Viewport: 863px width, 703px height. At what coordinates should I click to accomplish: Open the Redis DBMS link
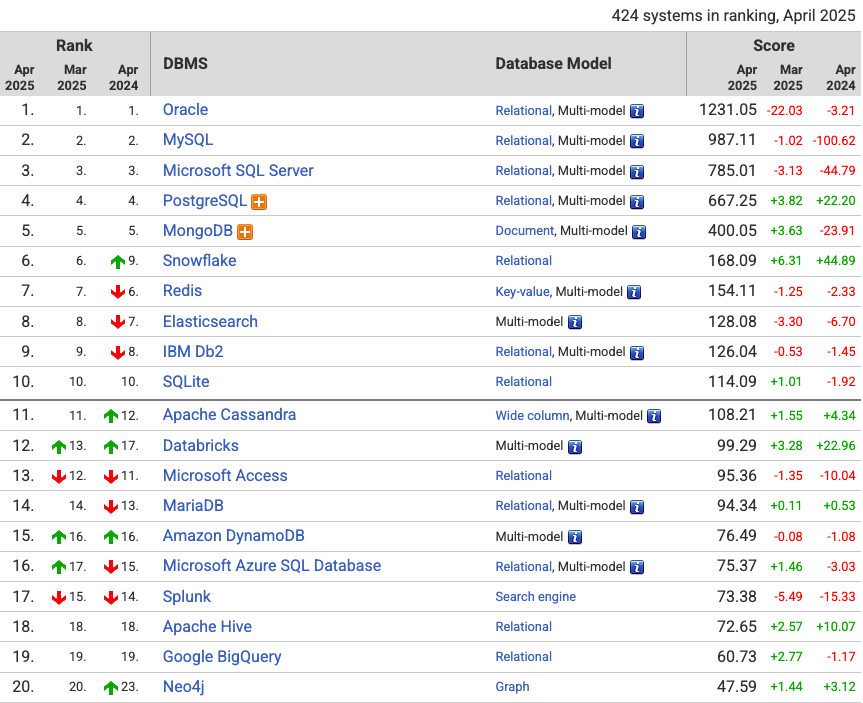[182, 291]
